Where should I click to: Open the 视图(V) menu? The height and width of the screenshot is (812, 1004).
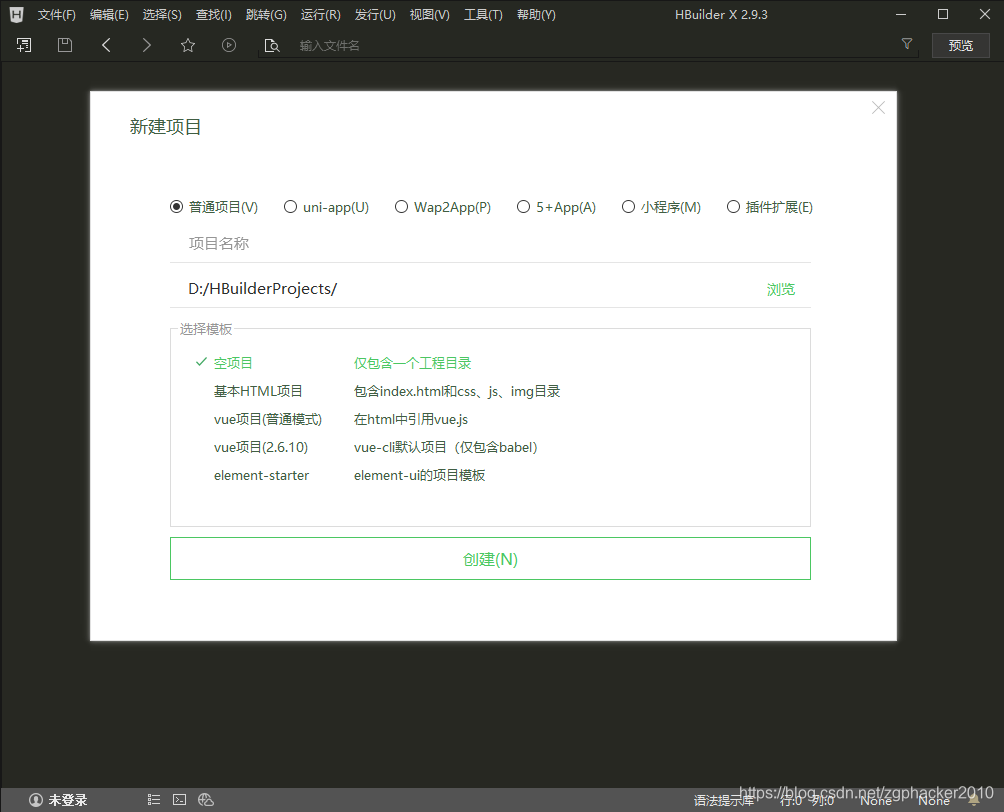pyautogui.click(x=429, y=15)
